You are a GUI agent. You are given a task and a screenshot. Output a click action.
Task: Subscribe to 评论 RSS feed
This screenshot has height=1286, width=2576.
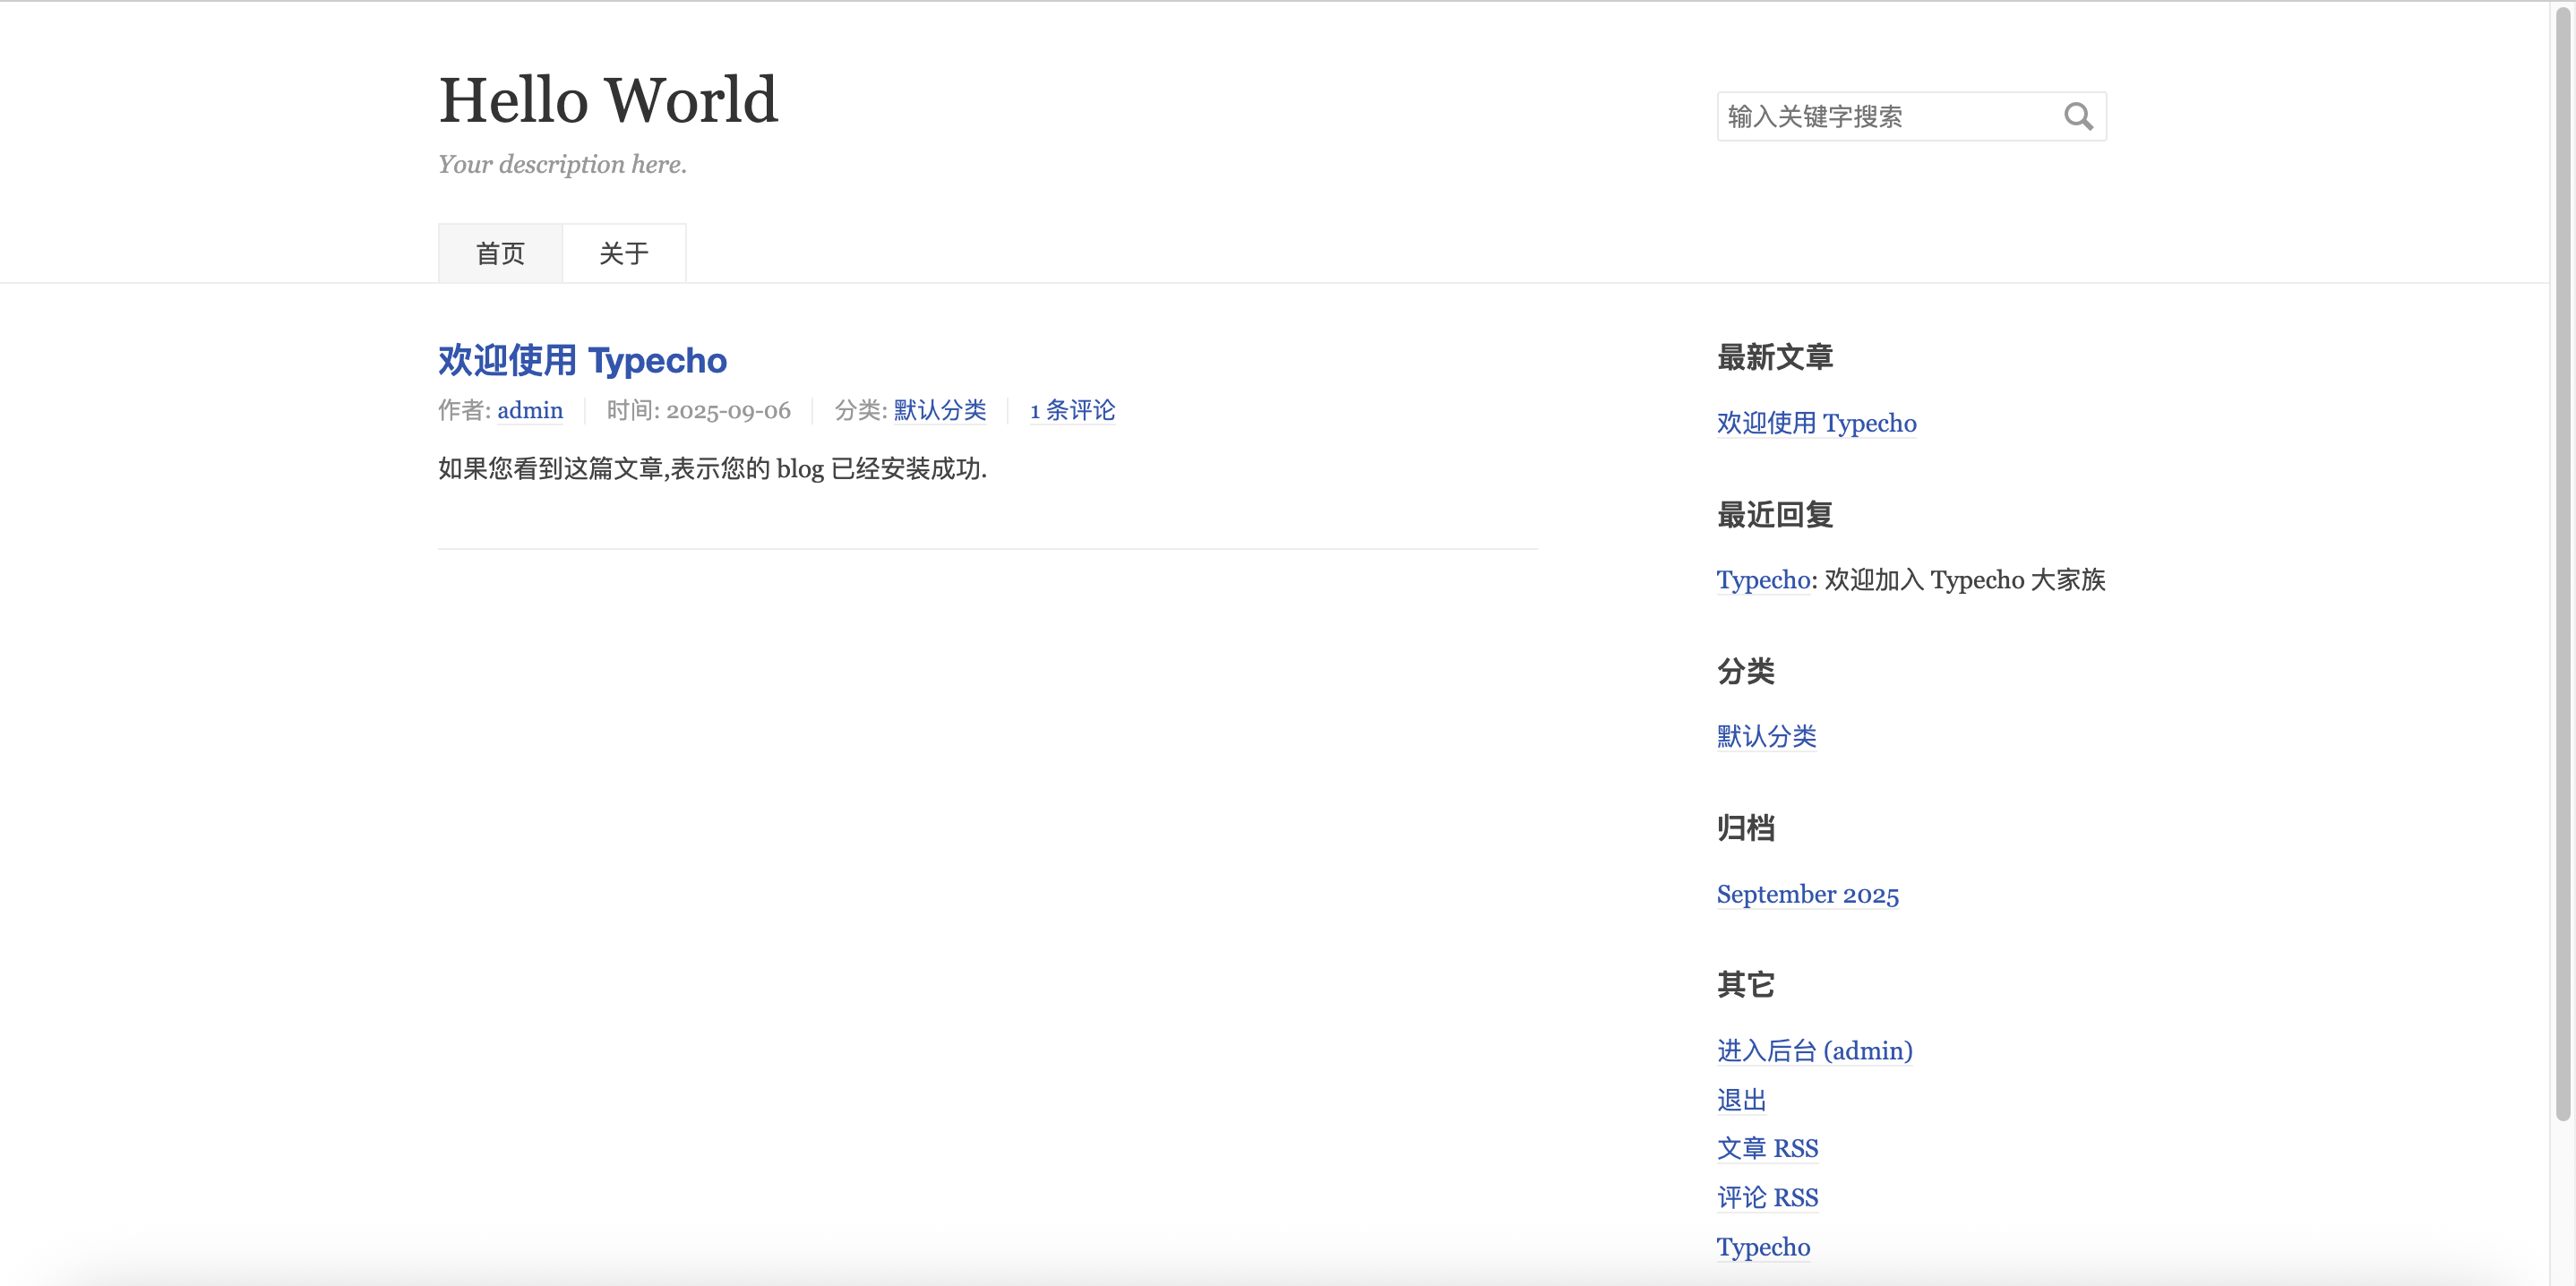click(x=1767, y=1197)
